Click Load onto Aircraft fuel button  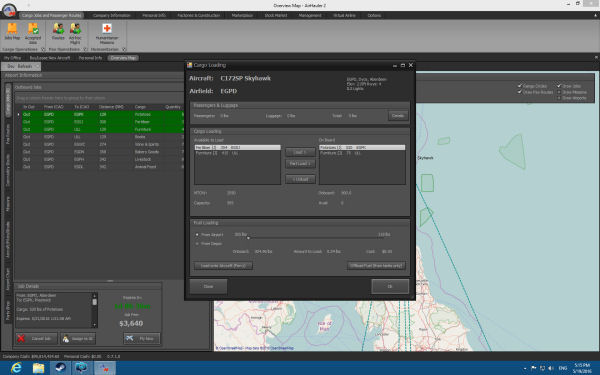223,266
